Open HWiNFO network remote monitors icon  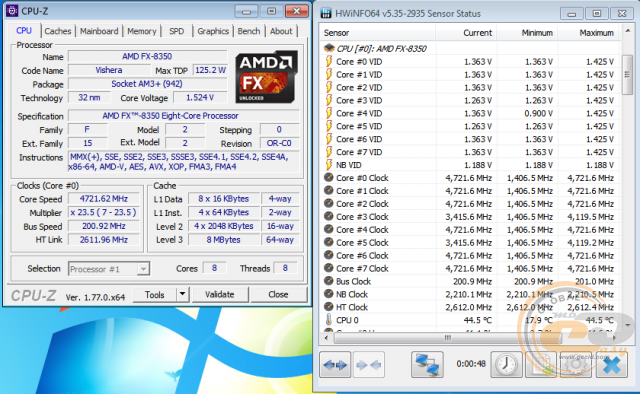[427, 364]
